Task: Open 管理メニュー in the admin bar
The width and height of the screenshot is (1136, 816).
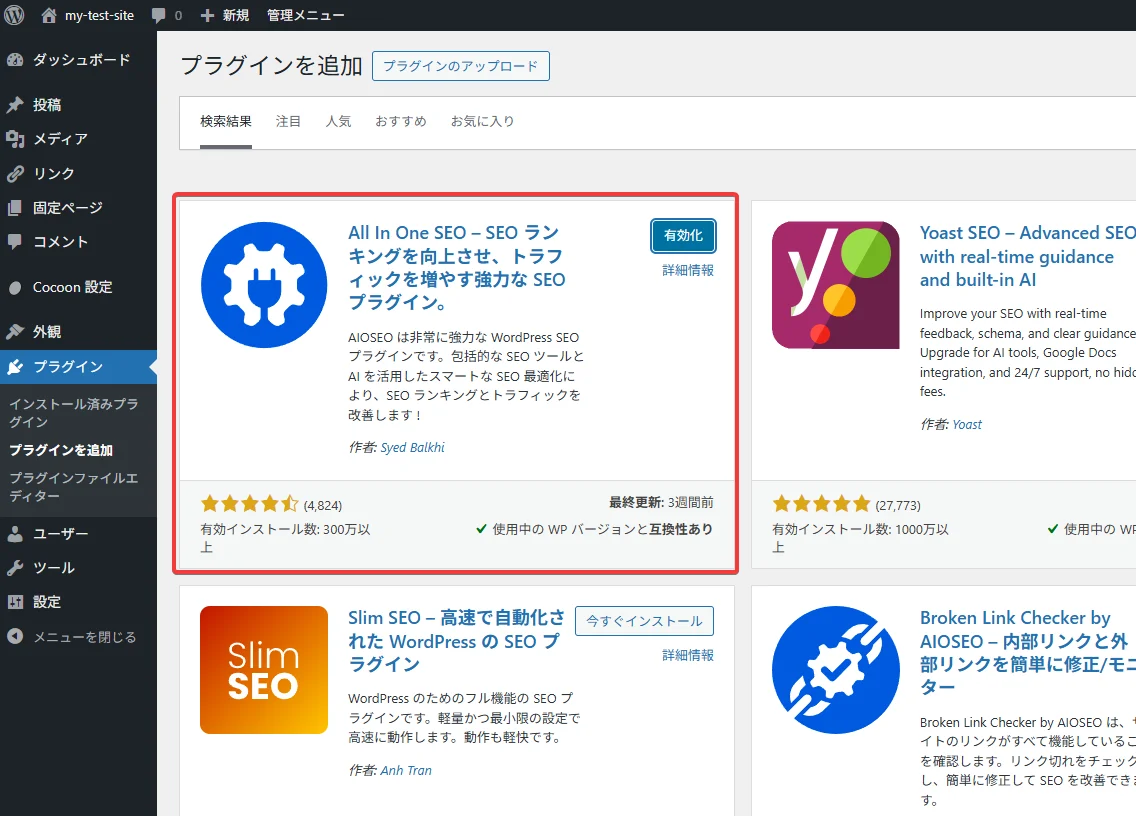Action: [x=306, y=15]
